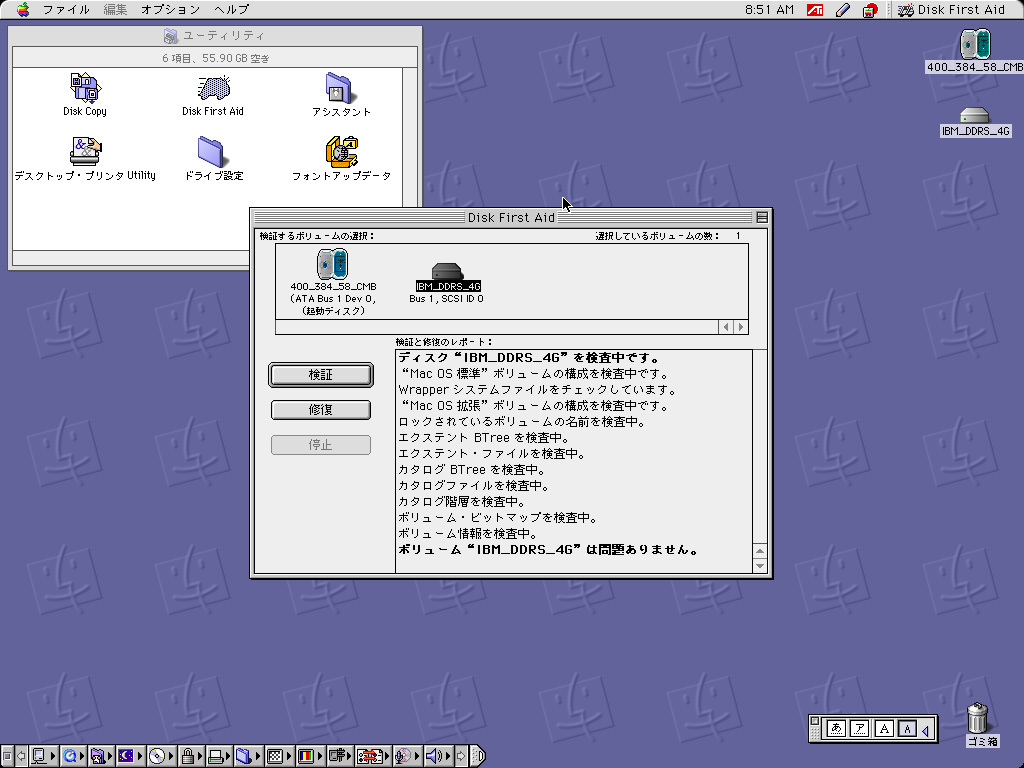Collapse the Control Strip using end tab
Viewport: 1024px width, 768px height.
pos(477,756)
